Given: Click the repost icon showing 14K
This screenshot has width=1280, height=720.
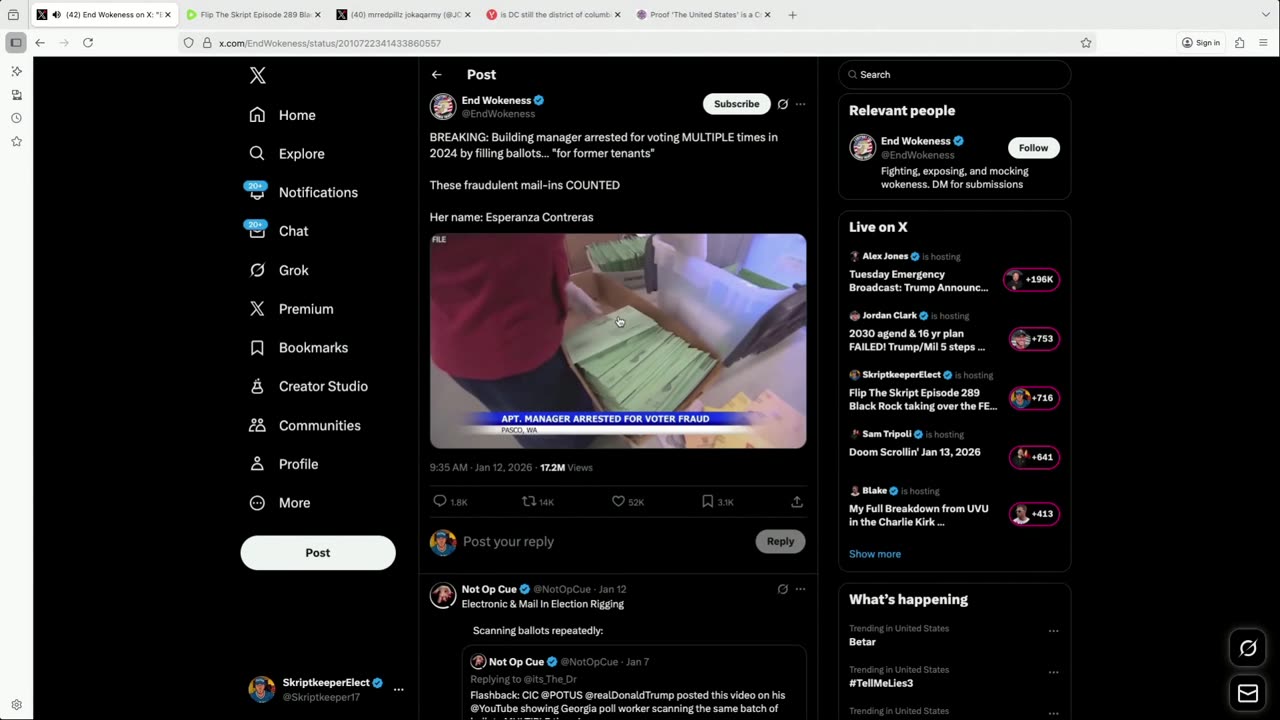Looking at the screenshot, I should [x=528, y=501].
